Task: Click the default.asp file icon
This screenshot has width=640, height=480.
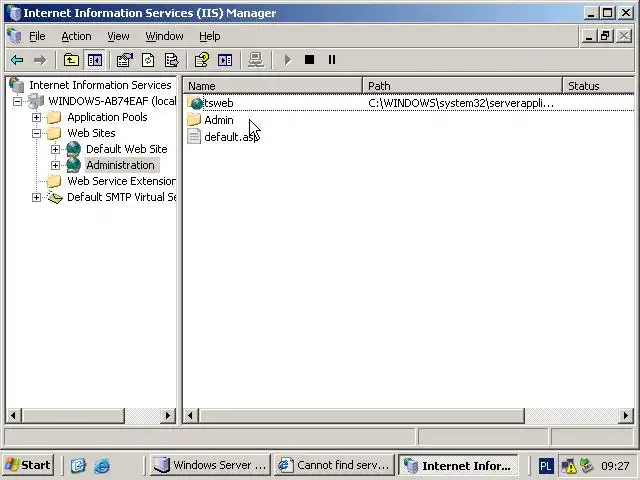Action: click(194, 136)
